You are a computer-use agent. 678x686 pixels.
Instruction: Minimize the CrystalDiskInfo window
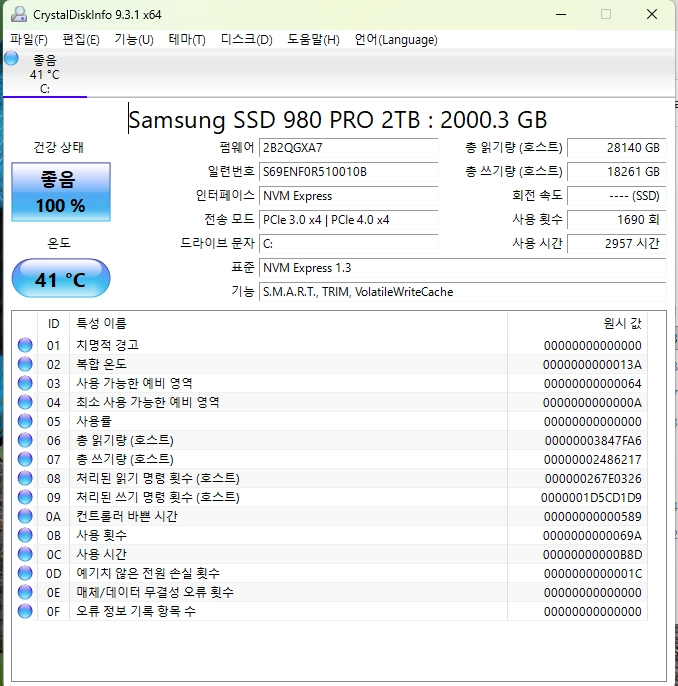click(561, 14)
